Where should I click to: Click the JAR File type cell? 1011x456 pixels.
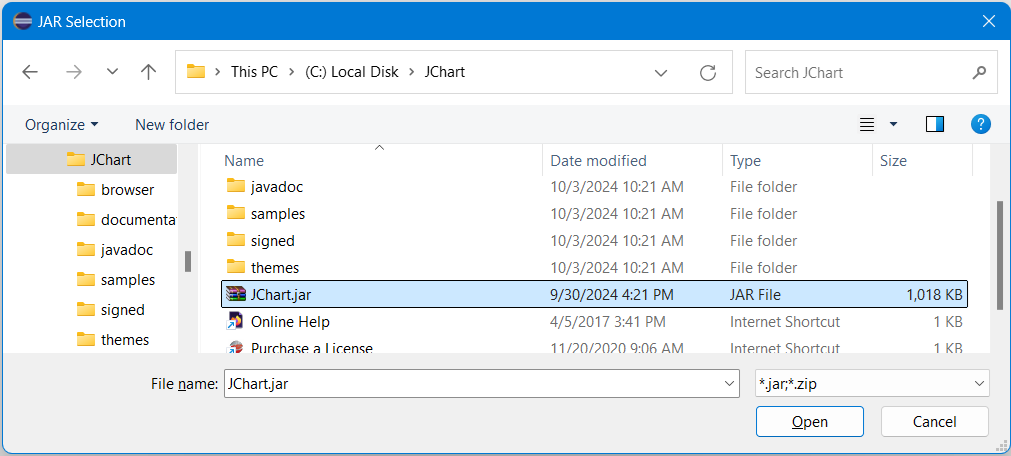pos(755,295)
